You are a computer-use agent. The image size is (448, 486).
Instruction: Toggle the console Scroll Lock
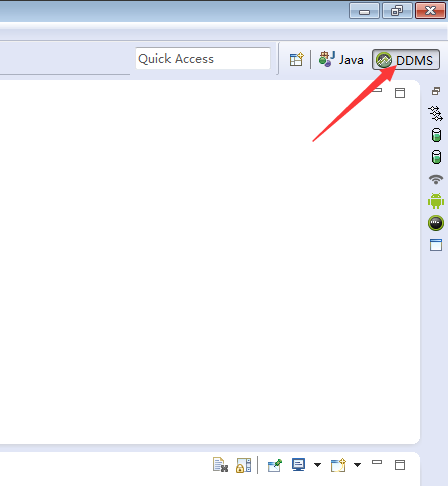[x=243, y=465]
